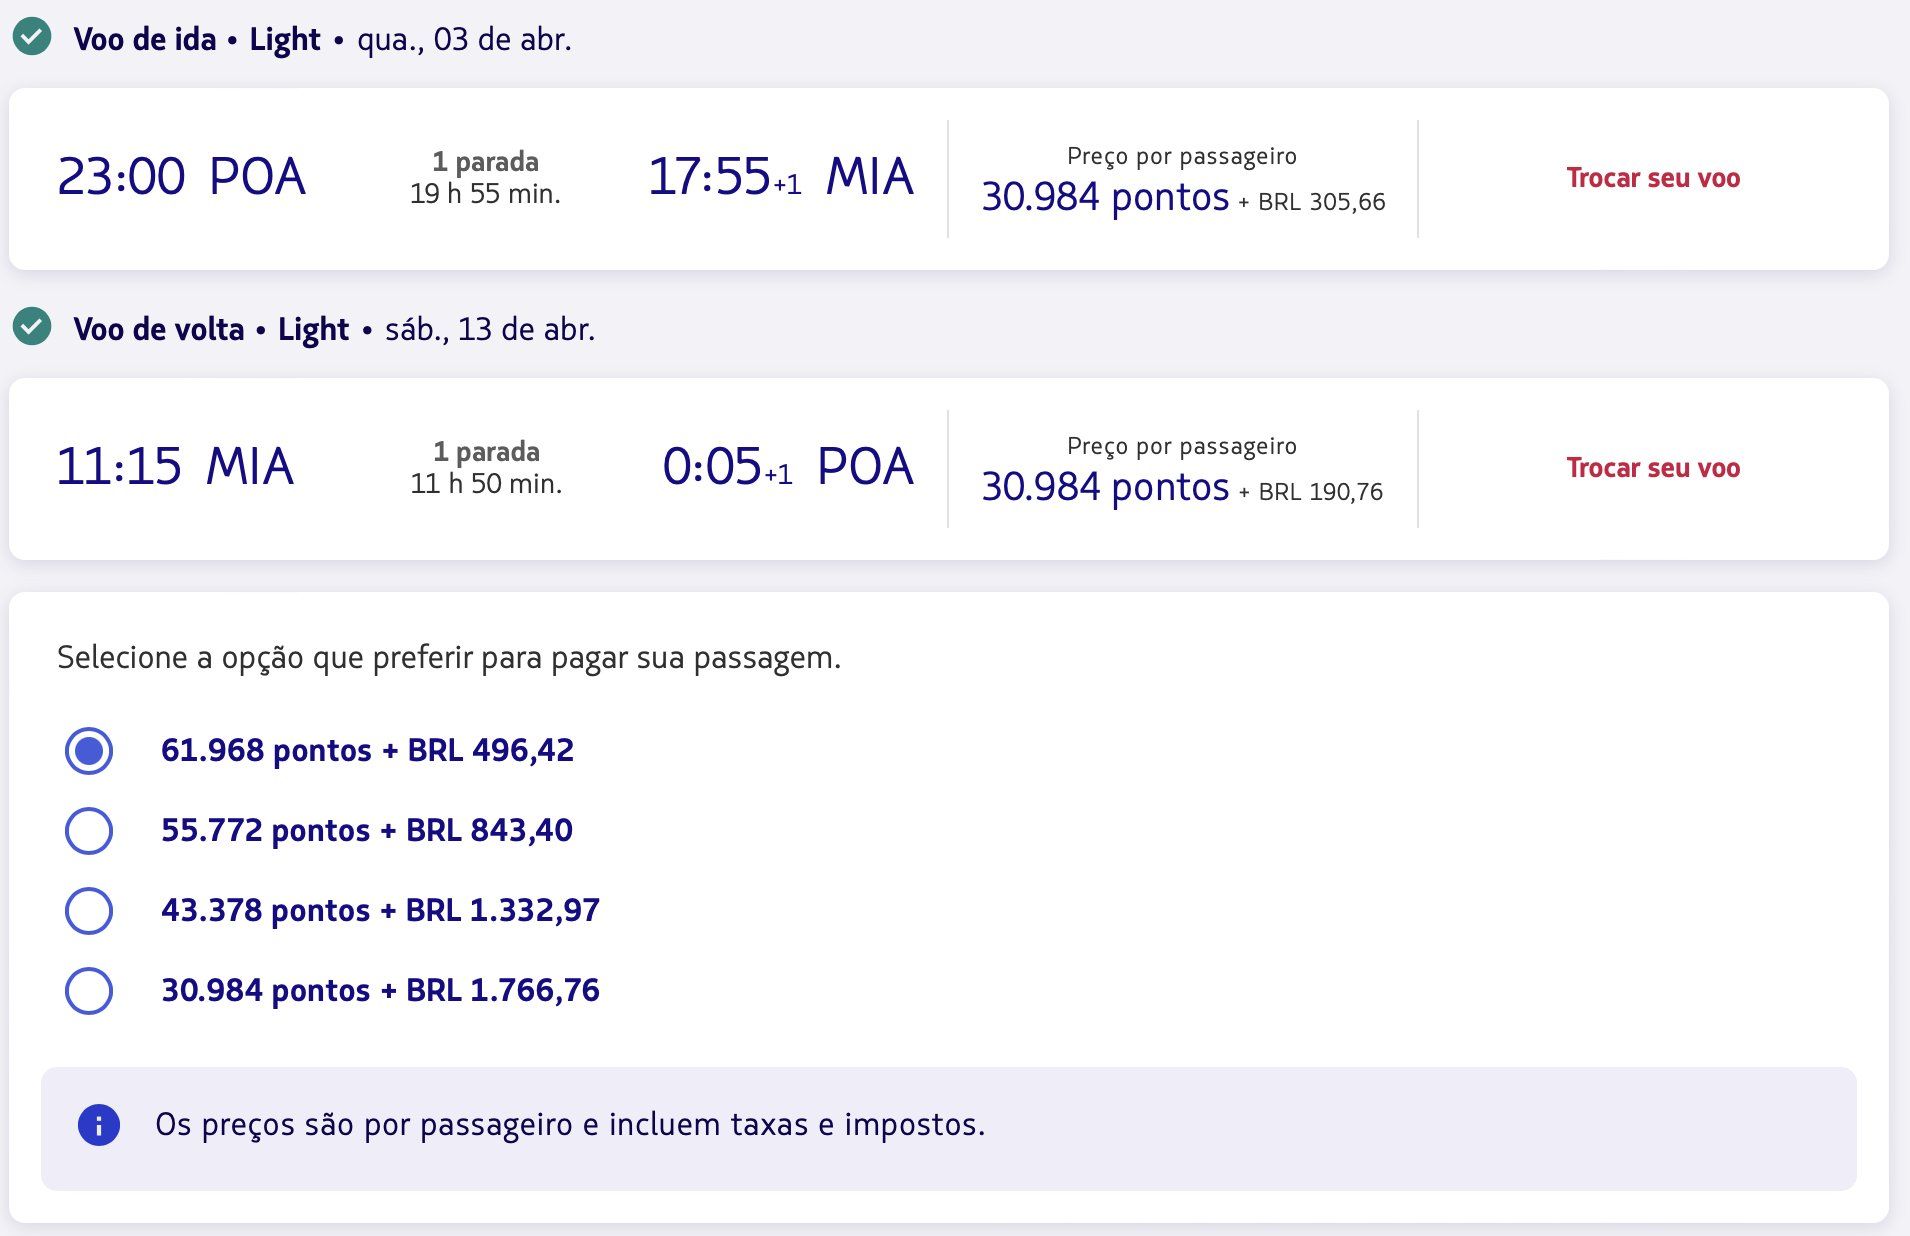Image resolution: width=1910 pixels, height=1236 pixels.
Task: Click the 1 parada 11 h 50 min. label
Action: (x=486, y=468)
